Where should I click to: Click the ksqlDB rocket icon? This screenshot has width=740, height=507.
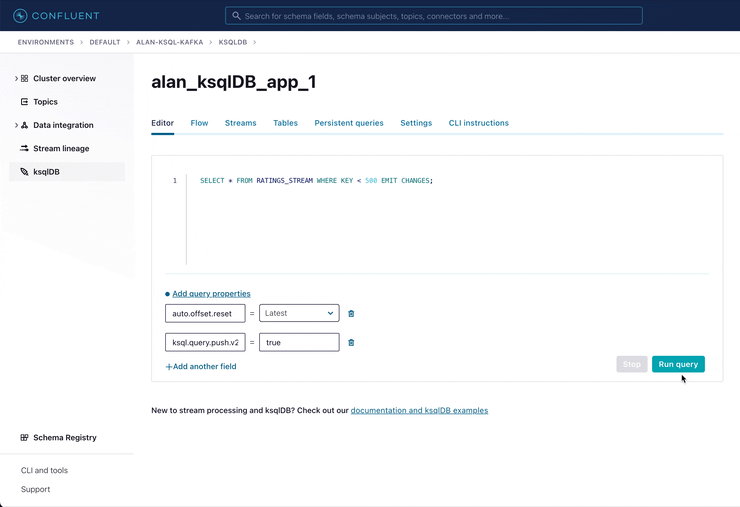point(25,172)
